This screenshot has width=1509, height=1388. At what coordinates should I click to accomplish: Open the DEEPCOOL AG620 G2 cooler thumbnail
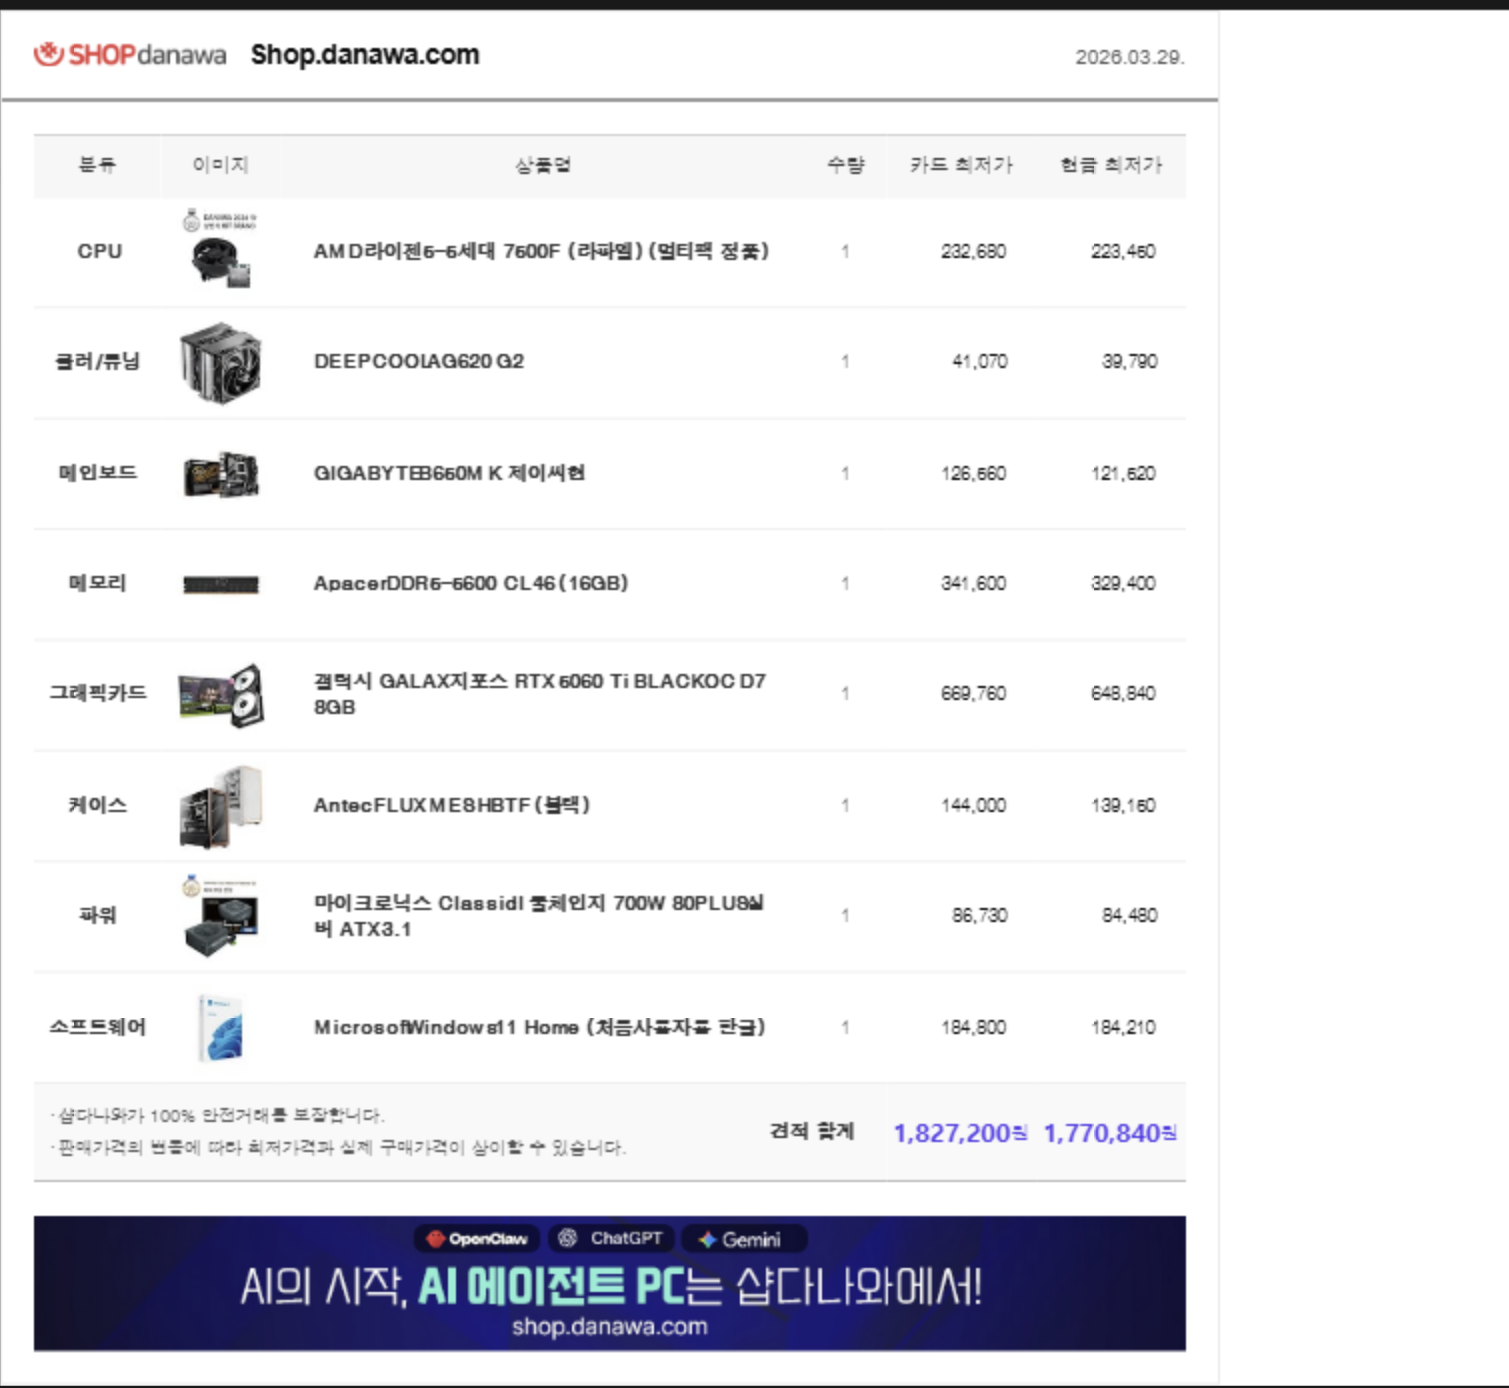pos(221,362)
